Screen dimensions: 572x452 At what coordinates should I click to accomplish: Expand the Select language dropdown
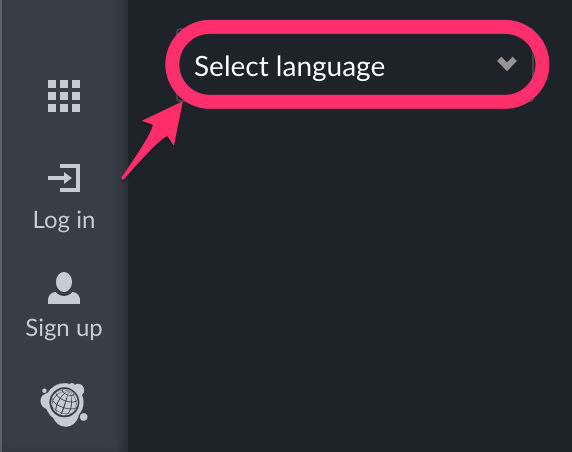pos(356,65)
